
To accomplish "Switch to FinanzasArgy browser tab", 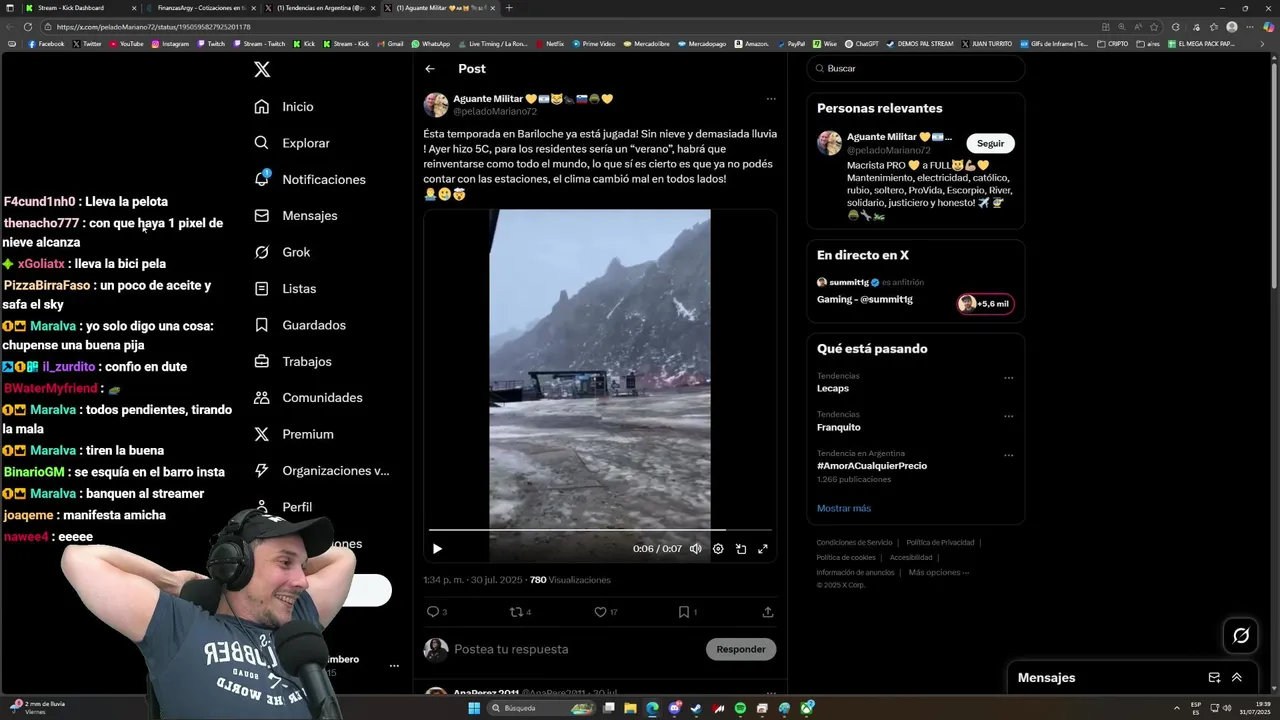I will tap(198, 7).
